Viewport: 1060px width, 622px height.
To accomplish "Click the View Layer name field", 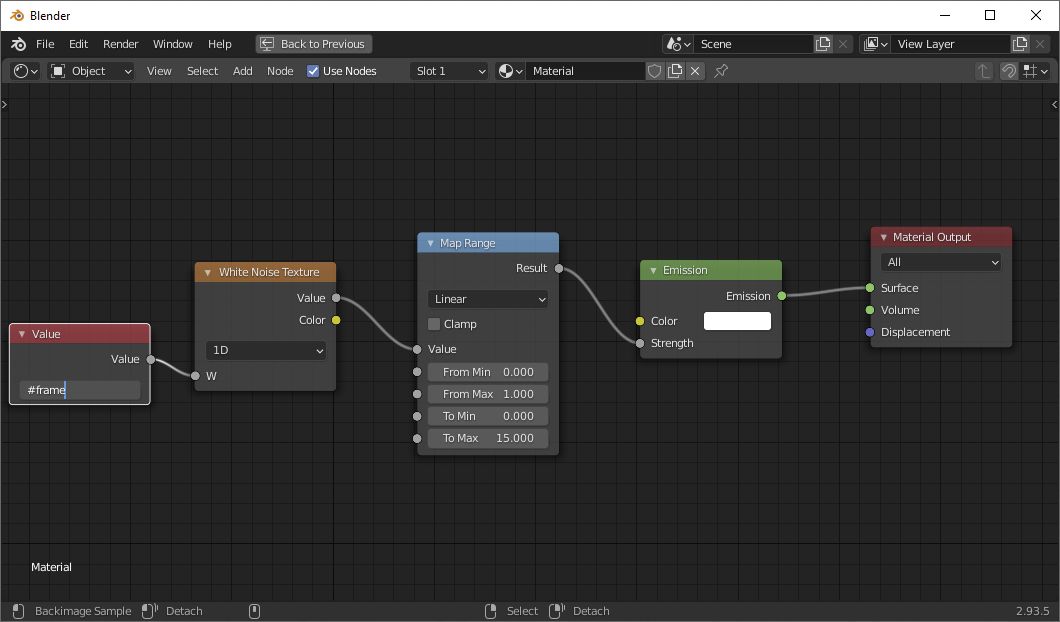I will [950, 44].
